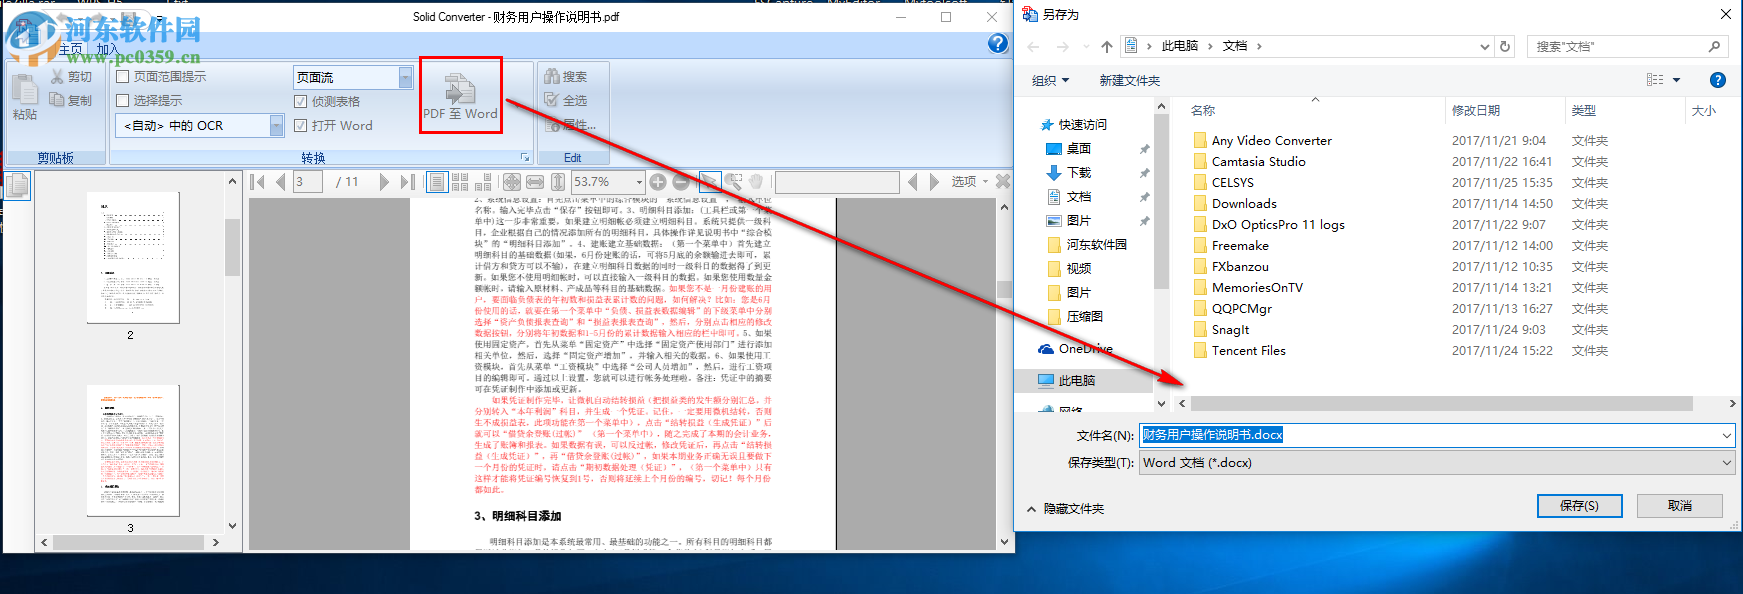Click the zoom out minus icon
Viewport: 1743px width, 594px height.
(681, 182)
